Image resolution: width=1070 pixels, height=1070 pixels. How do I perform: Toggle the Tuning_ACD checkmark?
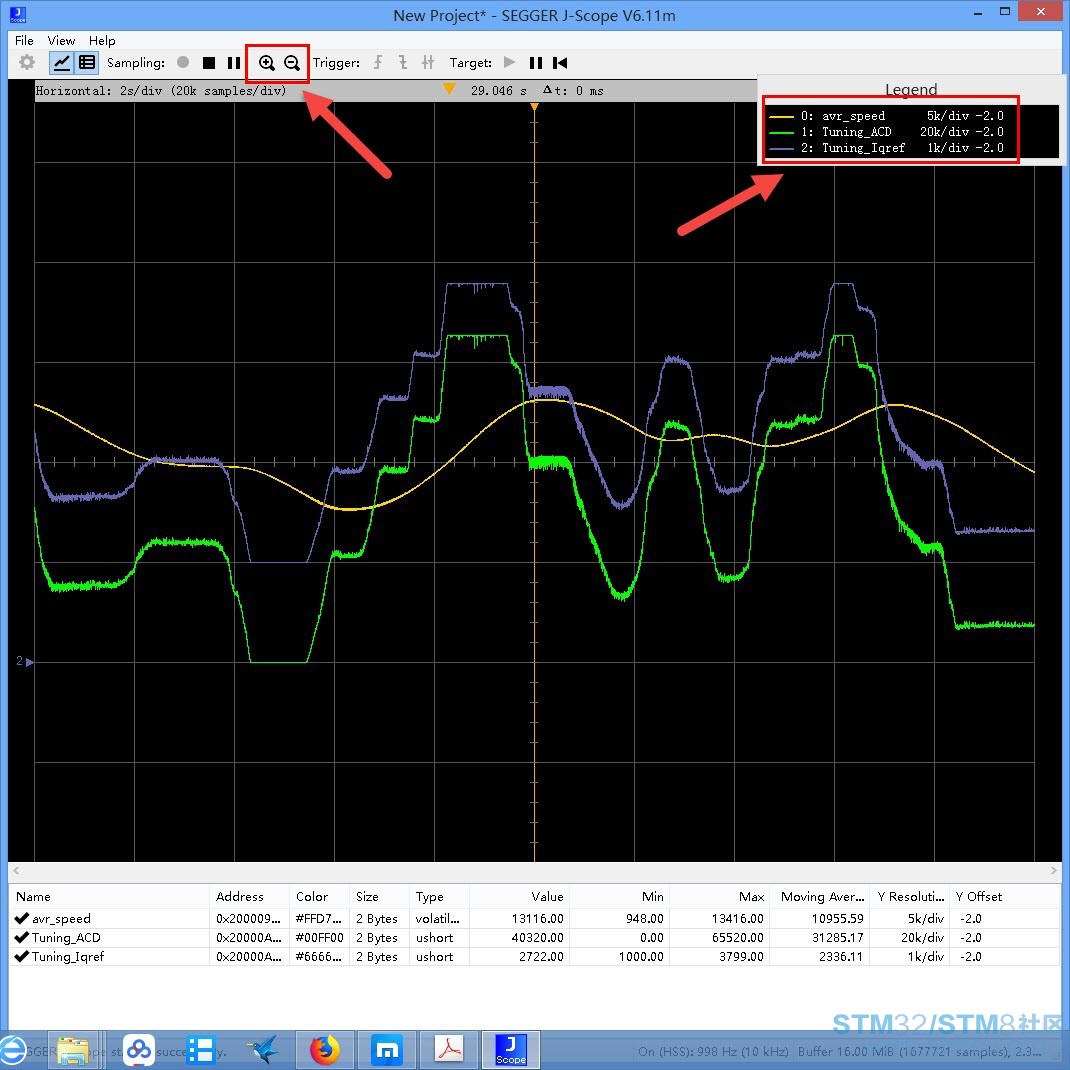(21, 938)
